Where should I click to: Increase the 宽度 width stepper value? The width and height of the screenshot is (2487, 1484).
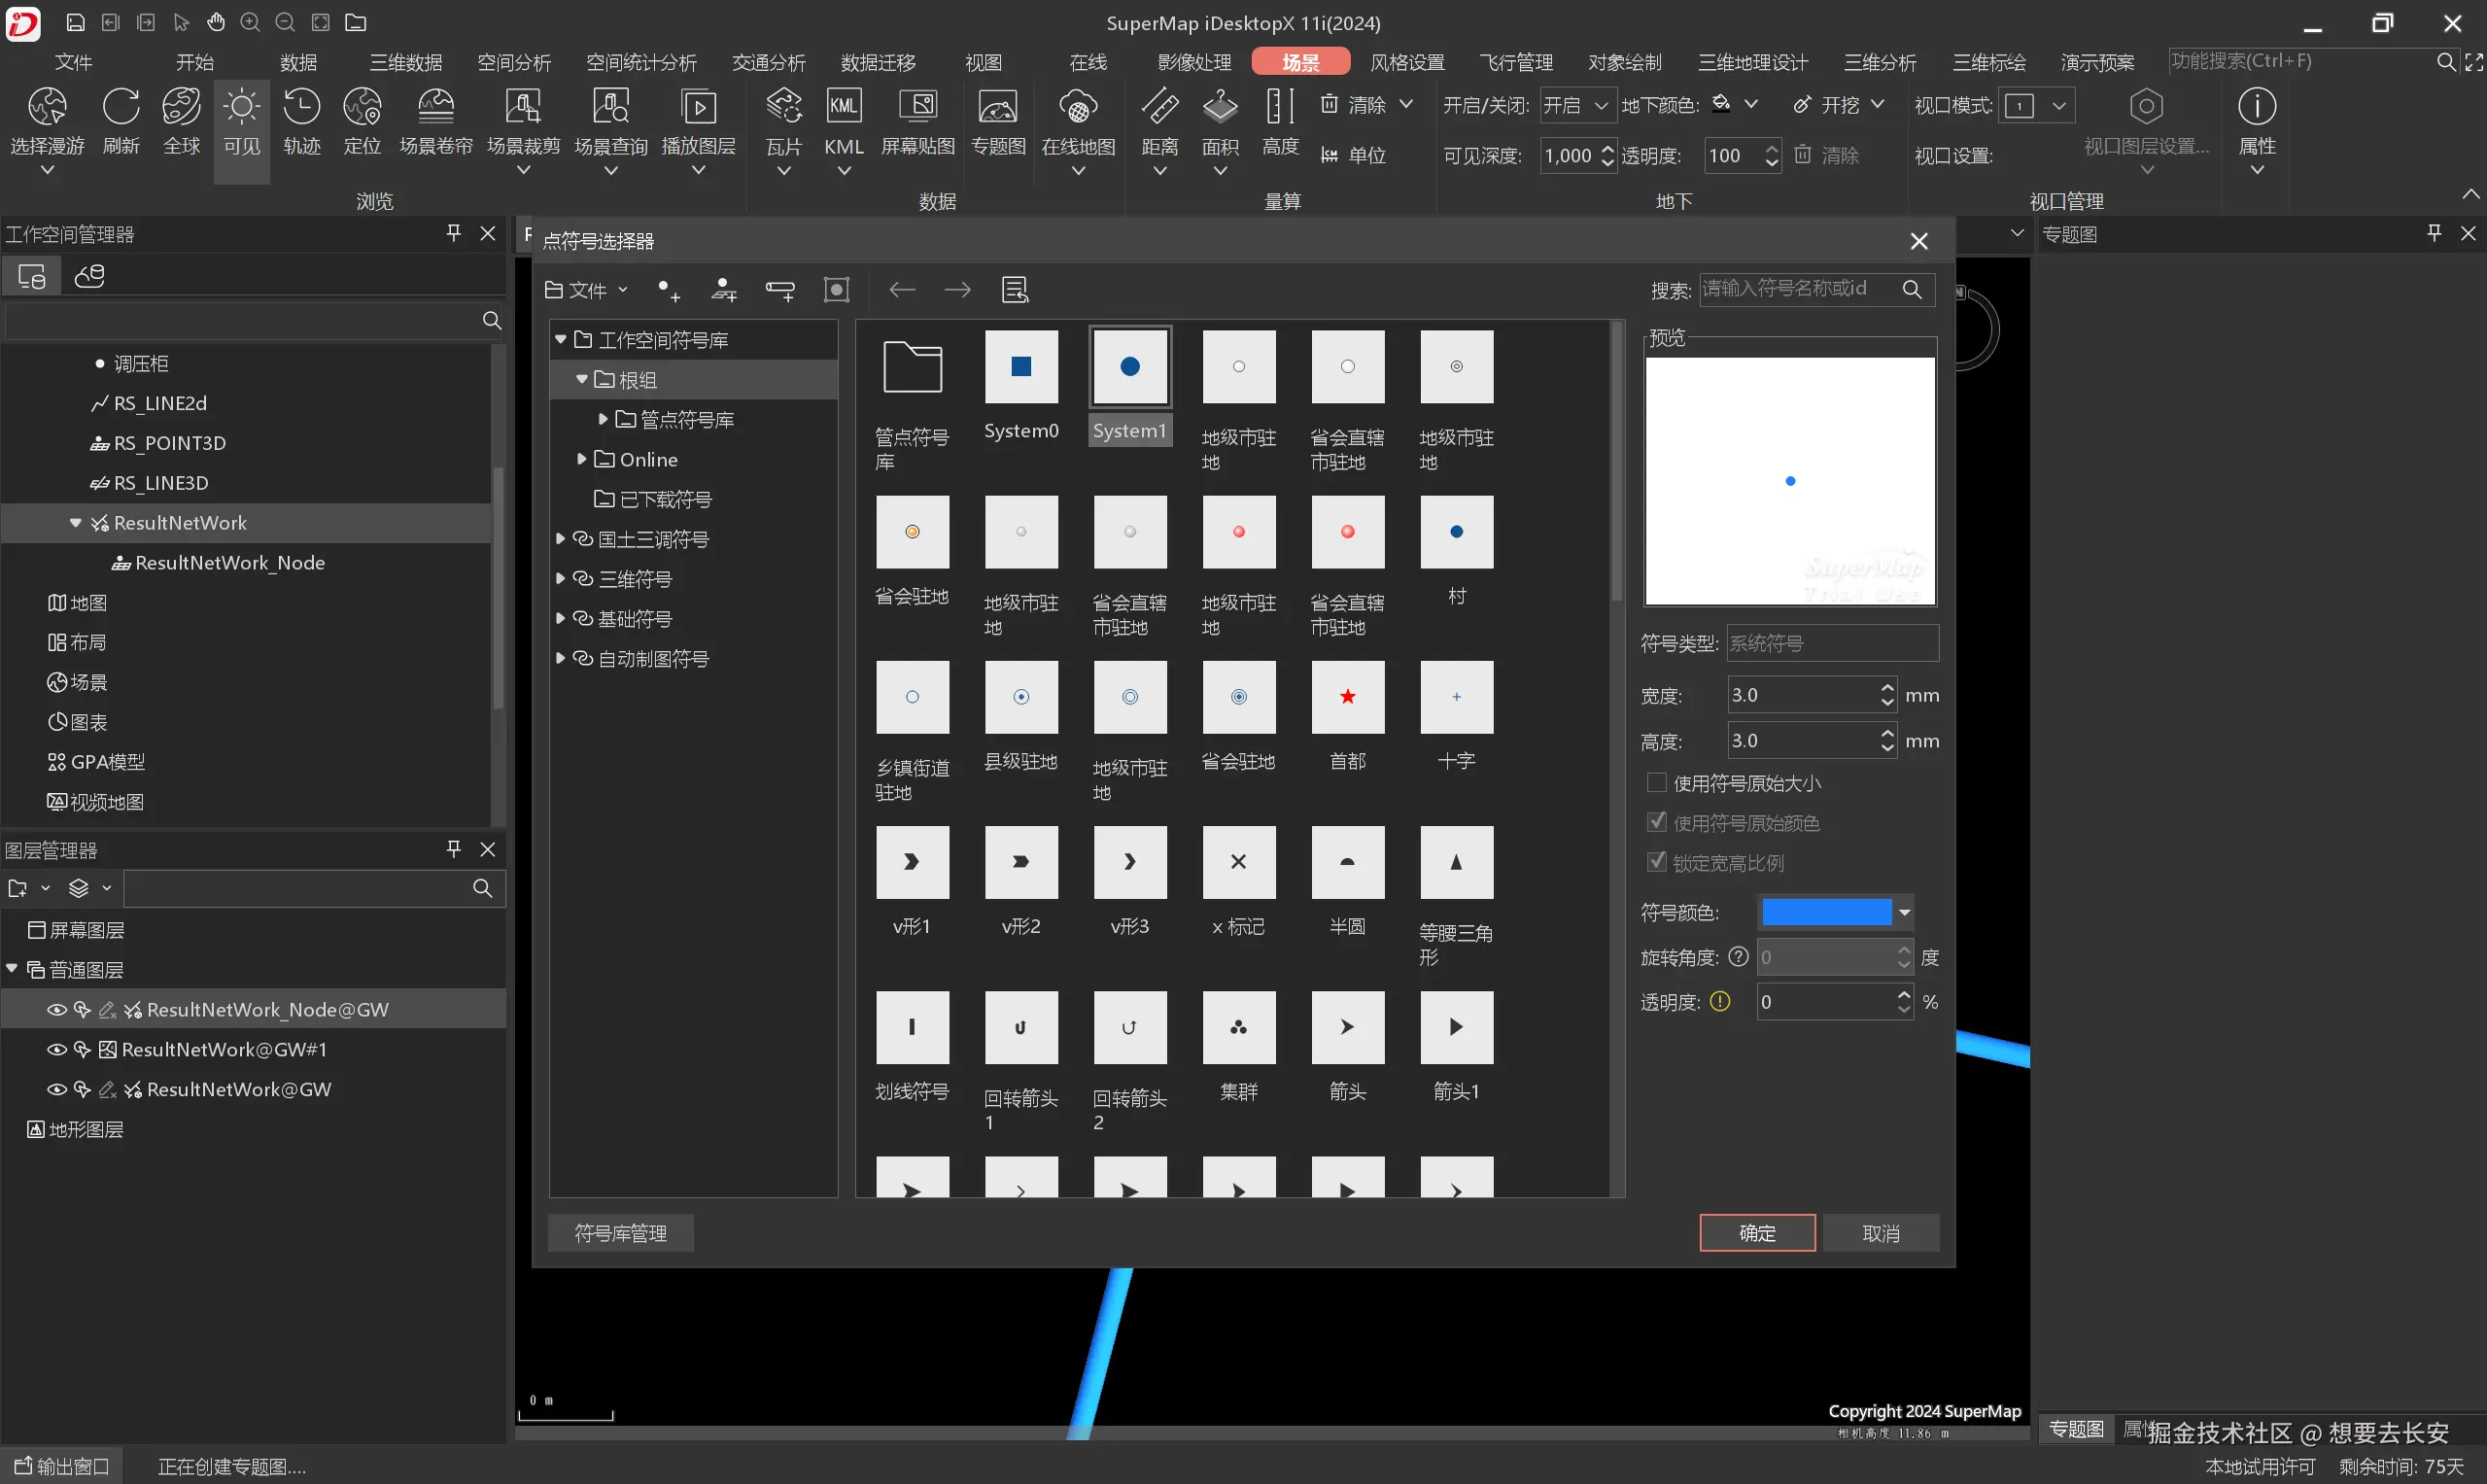click(1886, 687)
